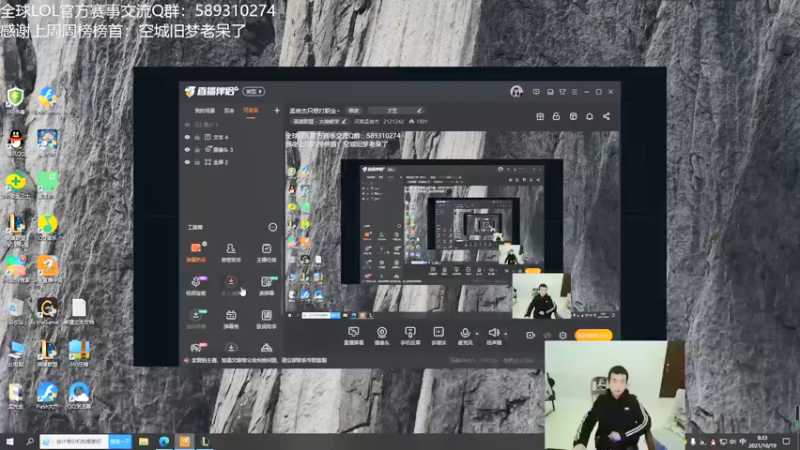This screenshot has height=450, width=800.
Task: Open the message icon next to the avatar
Action: 536,92
